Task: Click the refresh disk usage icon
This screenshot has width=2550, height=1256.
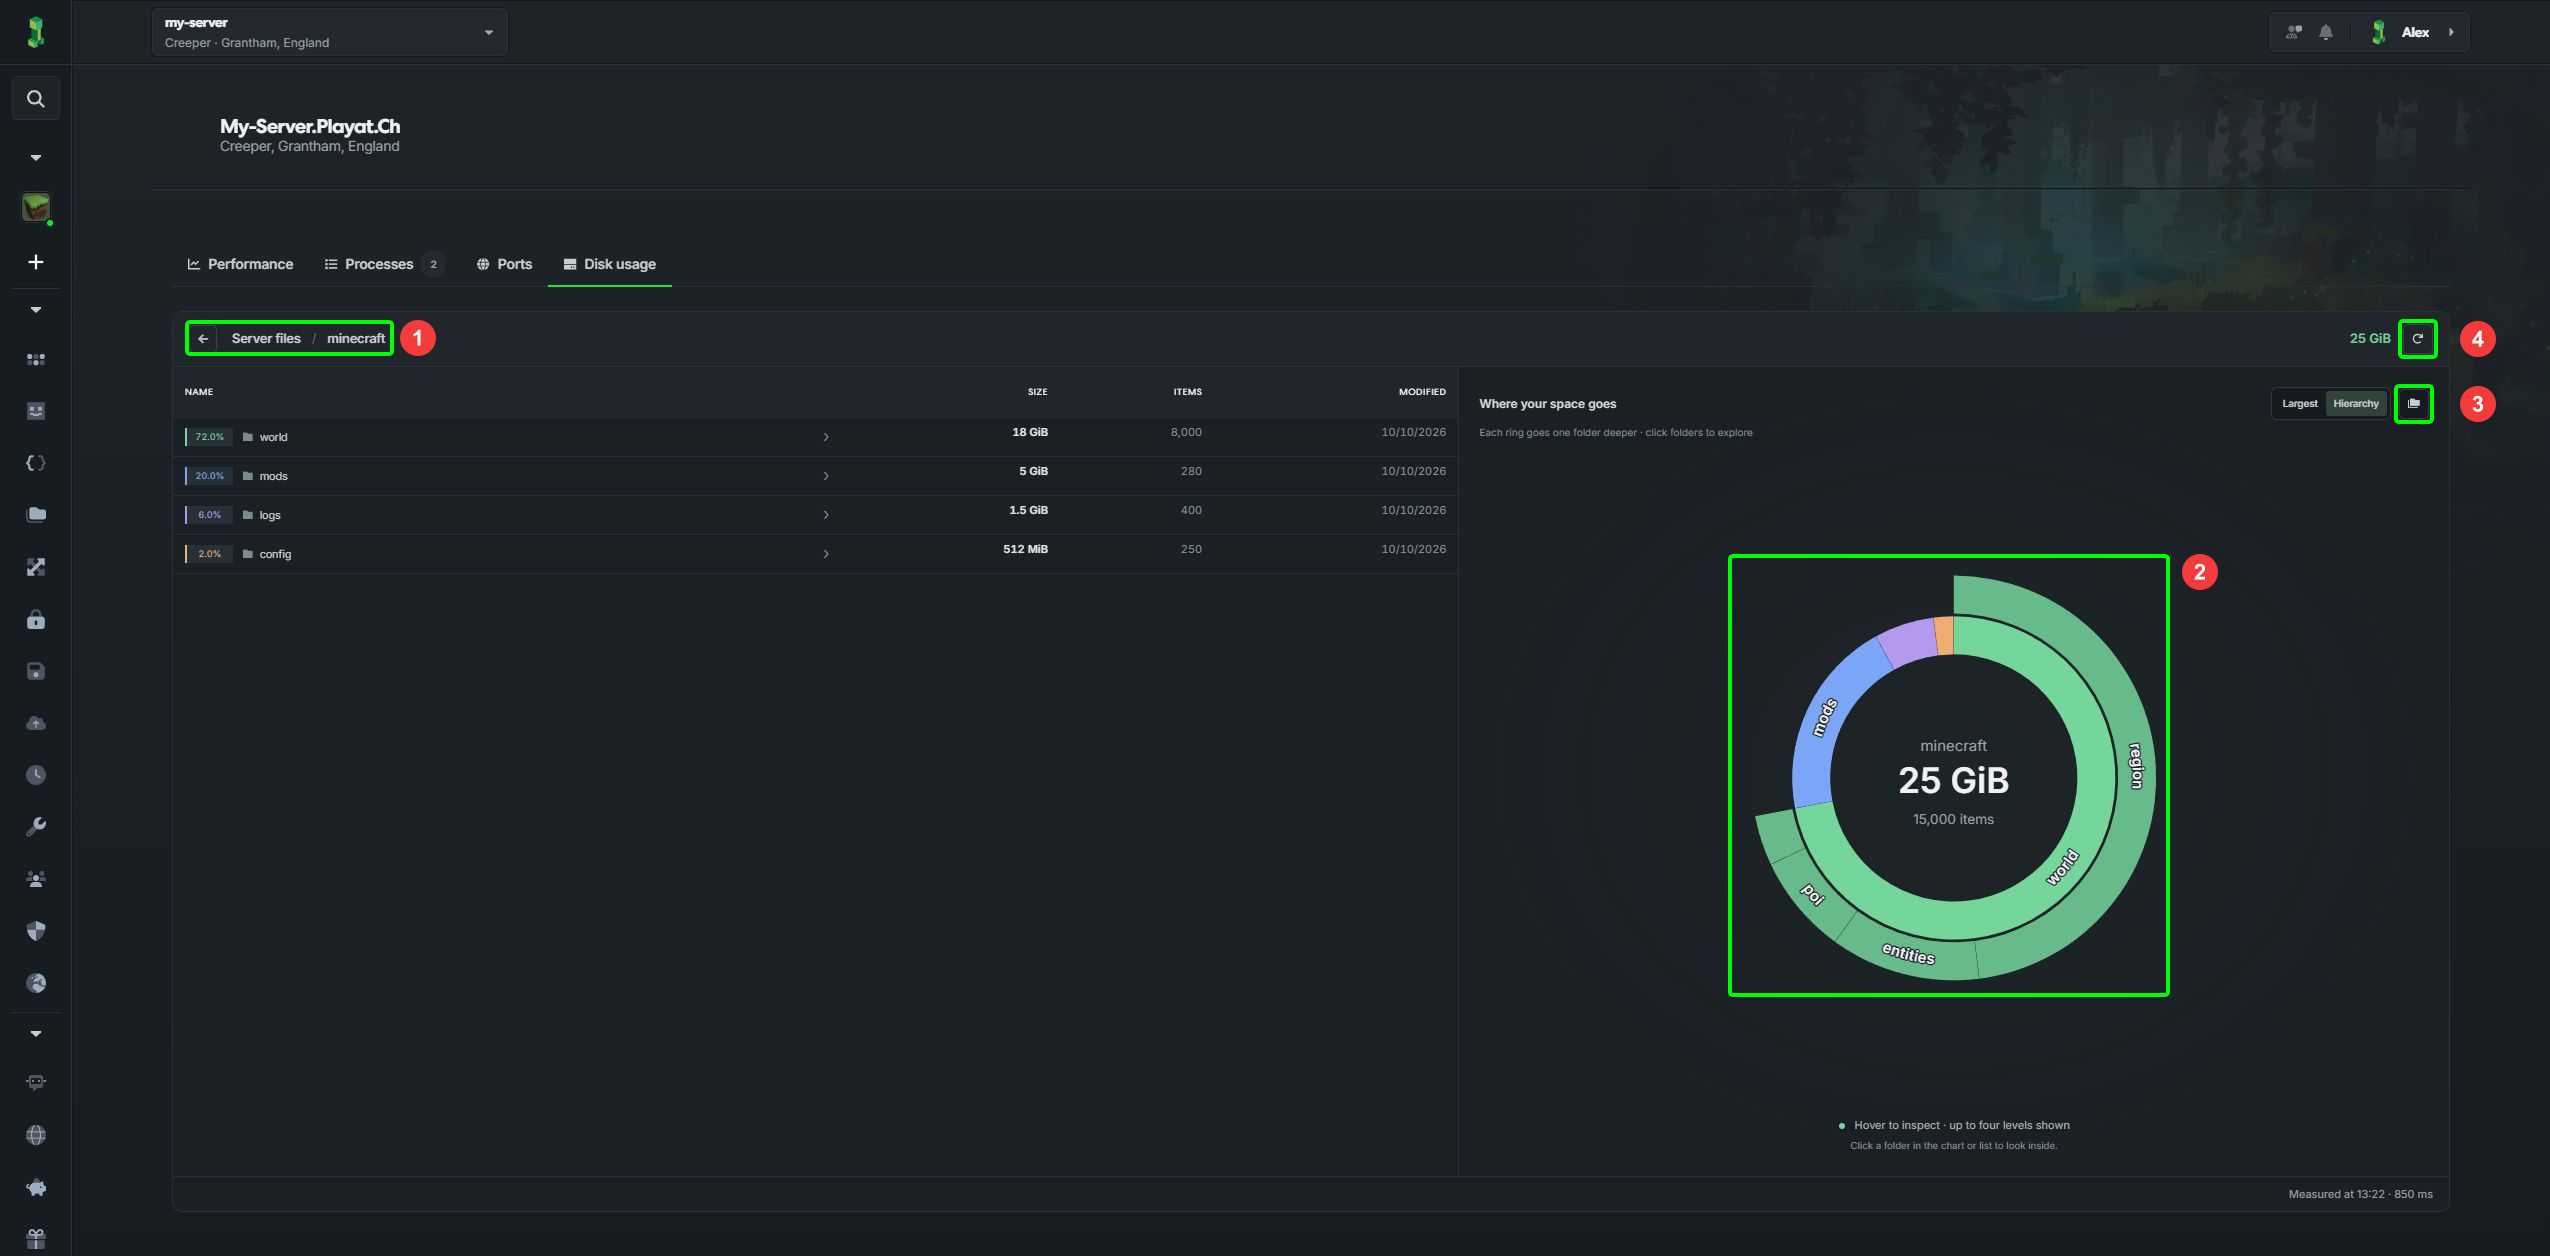Action: click(2417, 339)
